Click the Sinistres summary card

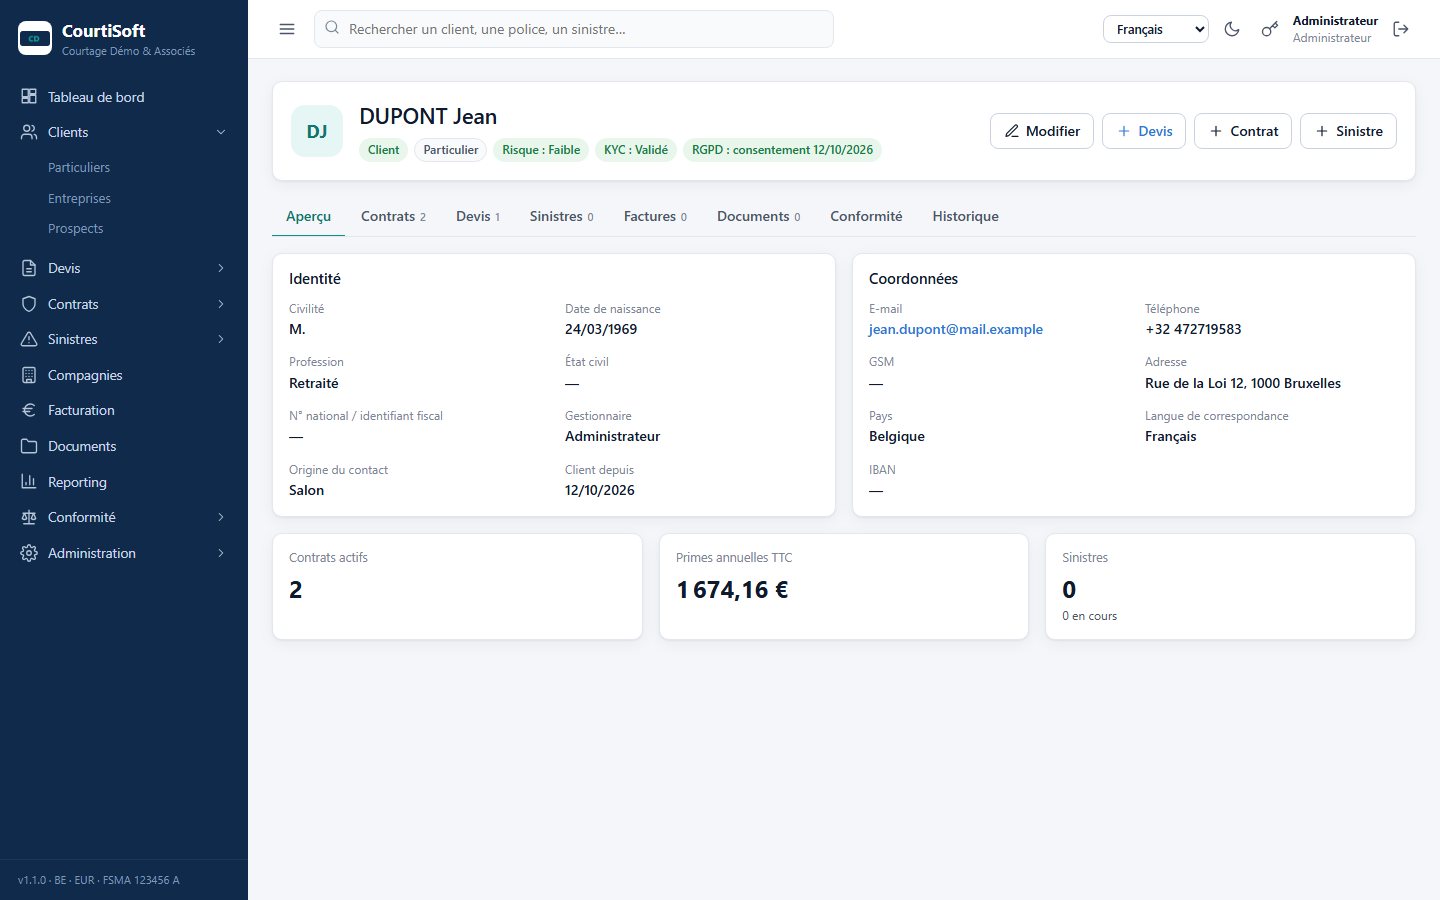click(1230, 586)
